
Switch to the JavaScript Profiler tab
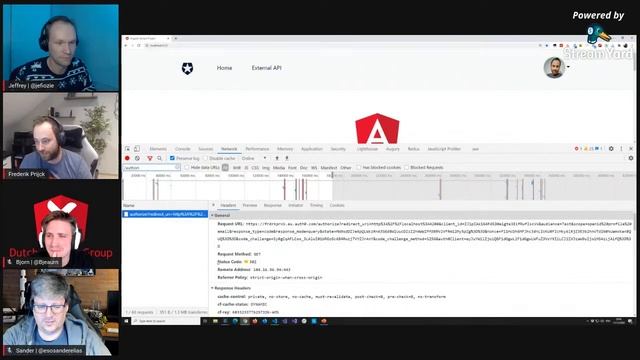(x=444, y=149)
